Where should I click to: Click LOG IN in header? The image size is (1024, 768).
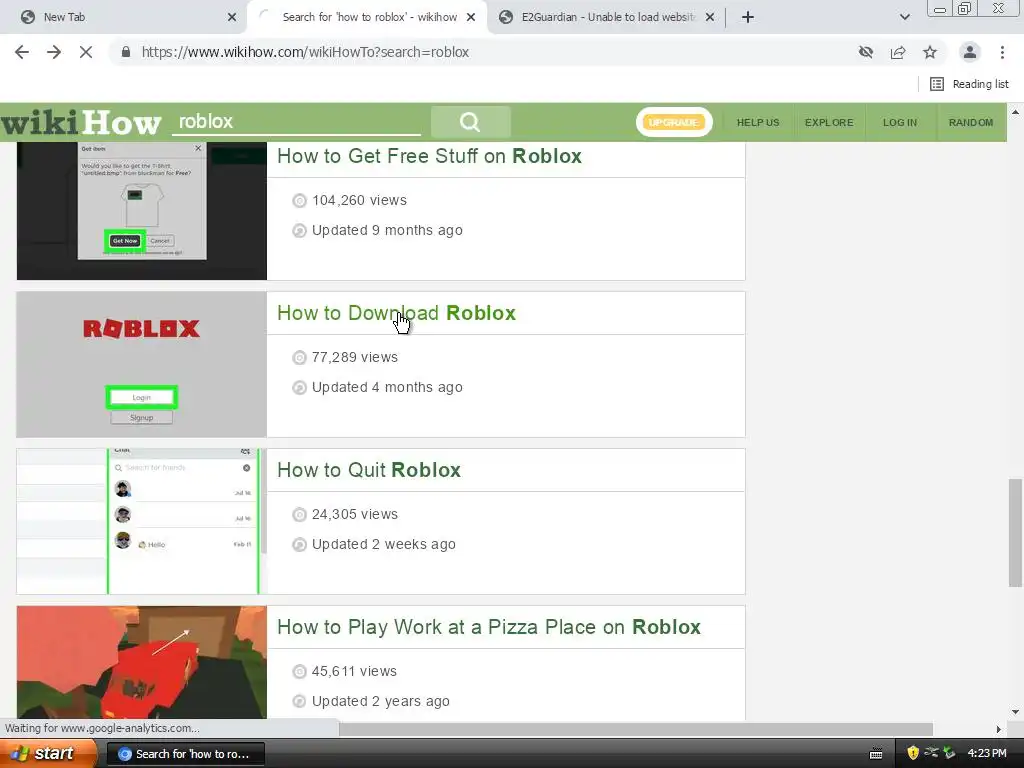900,122
